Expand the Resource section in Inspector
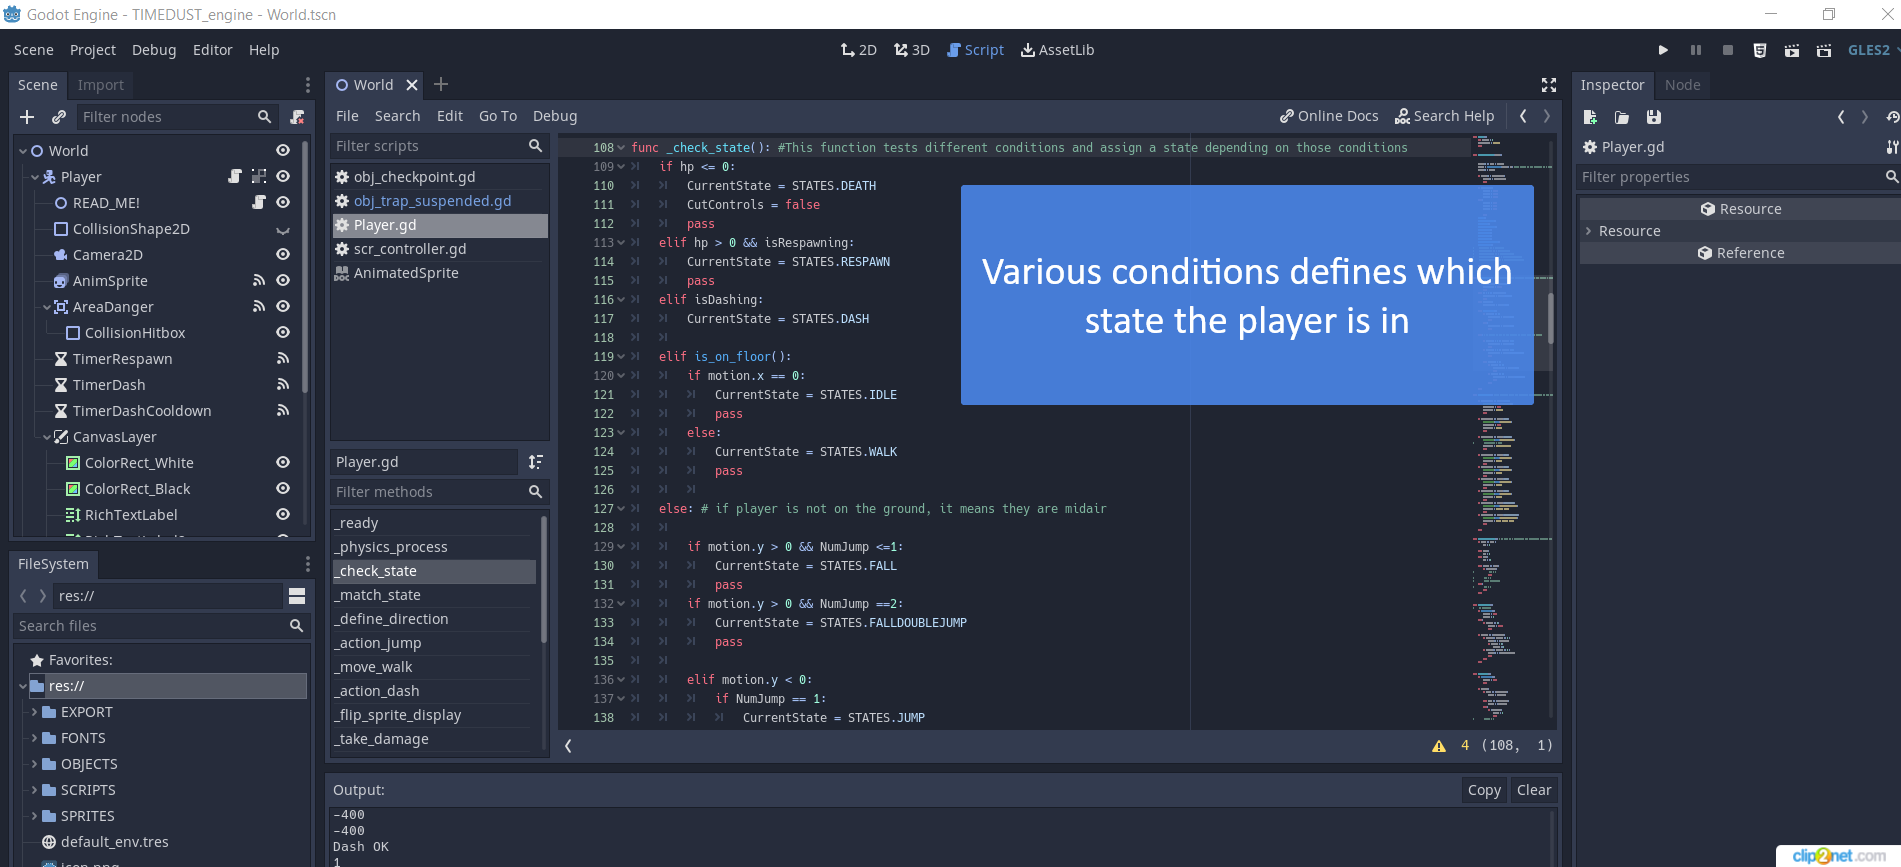1901x867 pixels. (x=1589, y=231)
